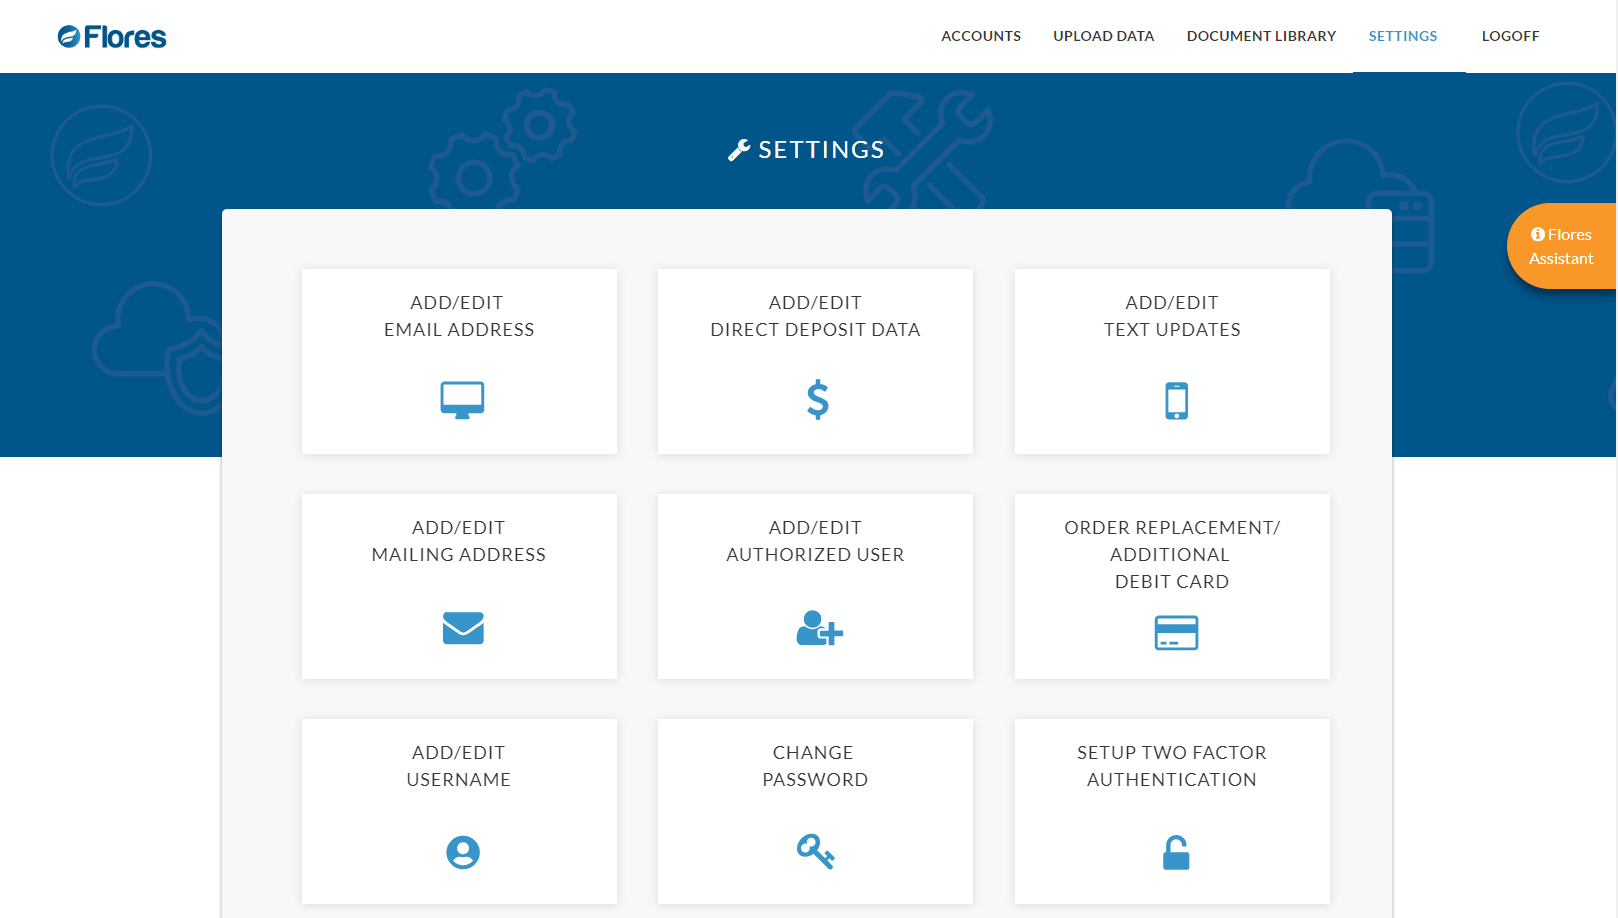The width and height of the screenshot is (1618, 918).
Task: Open Add/Edit Email Address text label
Action: click(459, 316)
